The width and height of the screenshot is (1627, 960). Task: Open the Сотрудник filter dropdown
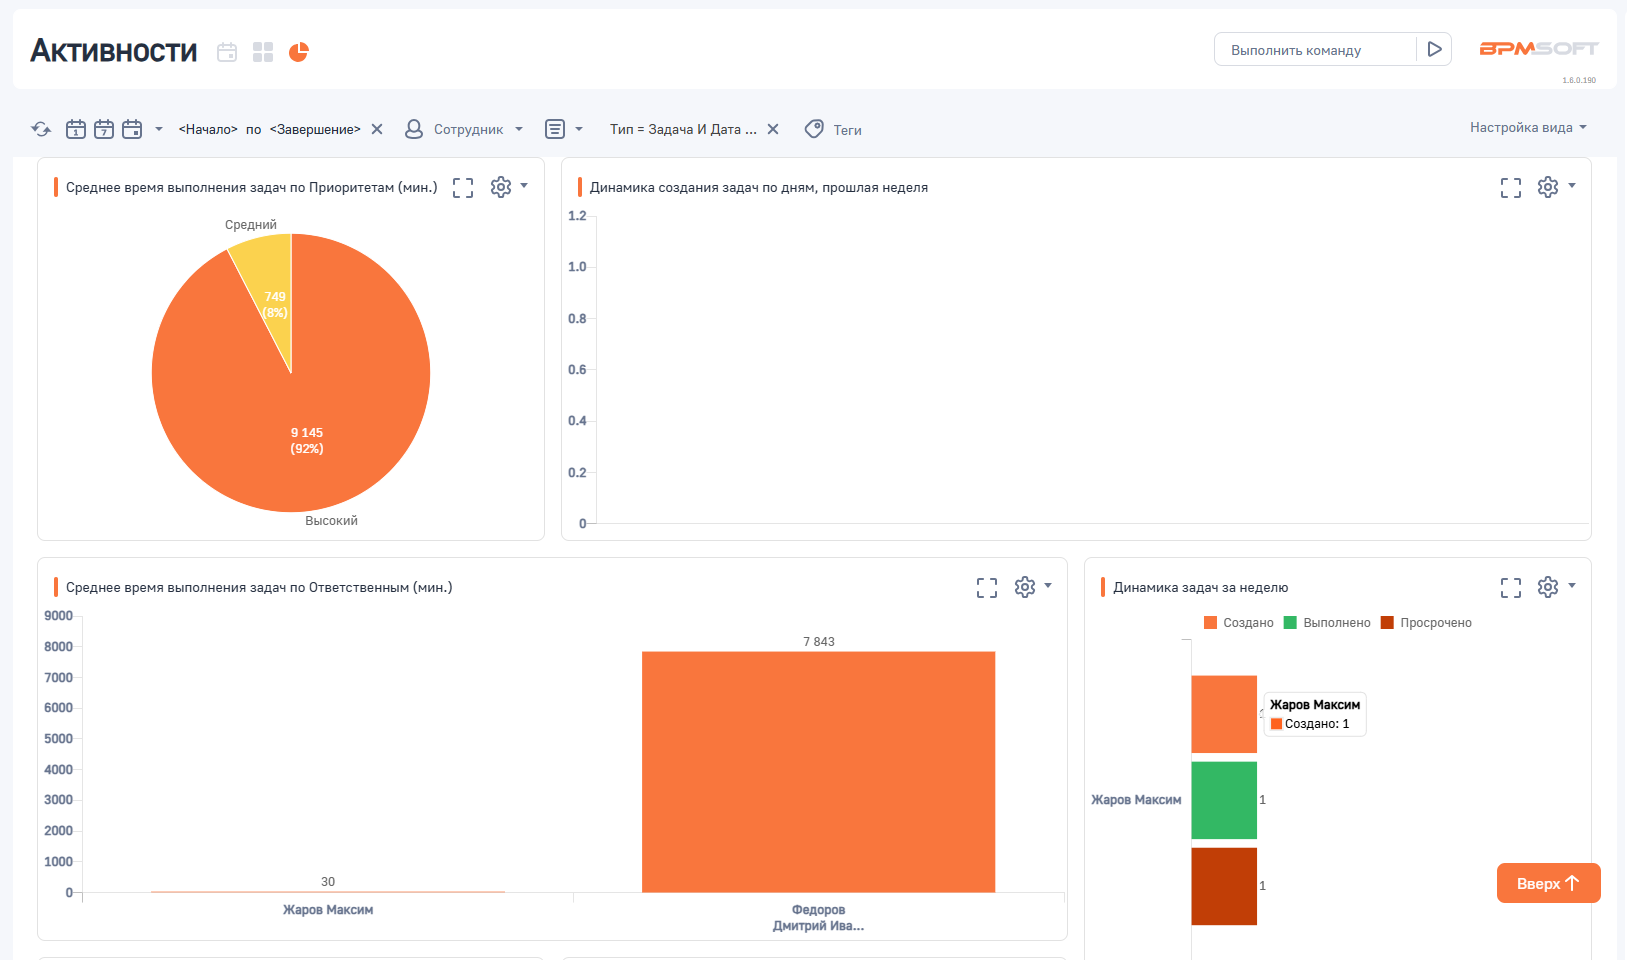[x=465, y=129]
